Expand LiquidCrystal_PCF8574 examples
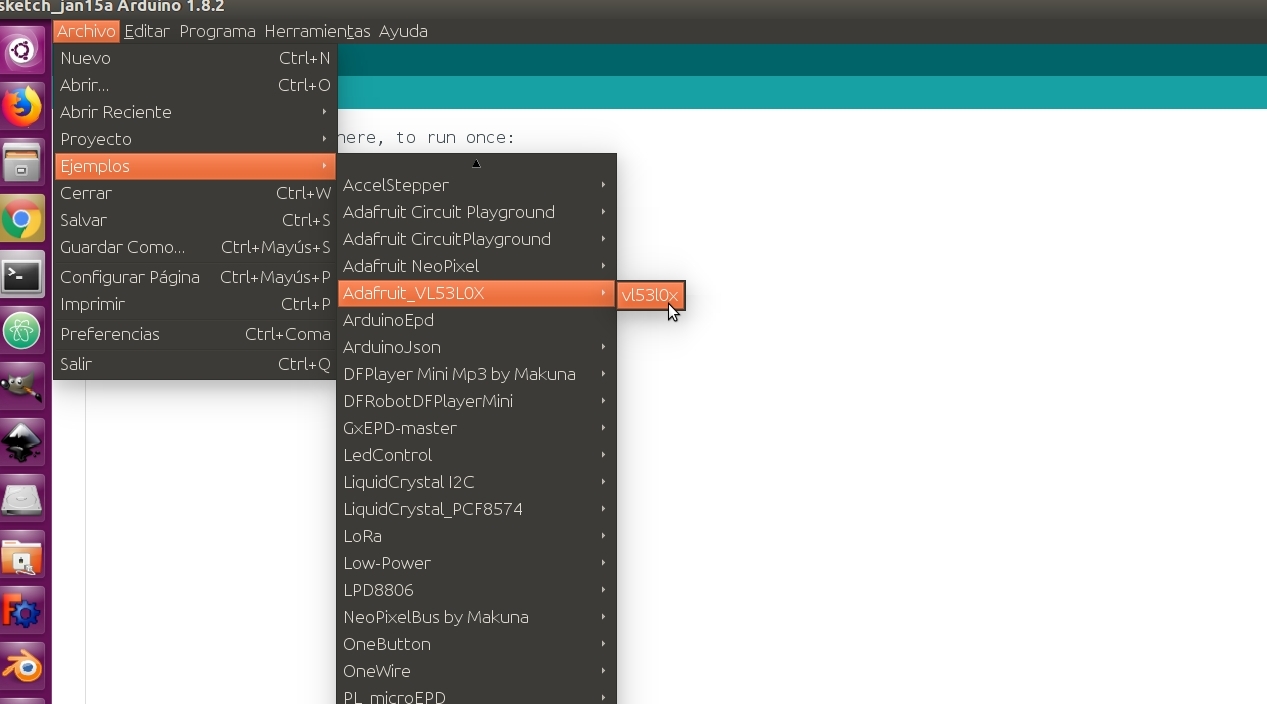The width and height of the screenshot is (1267, 704). [476, 509]
